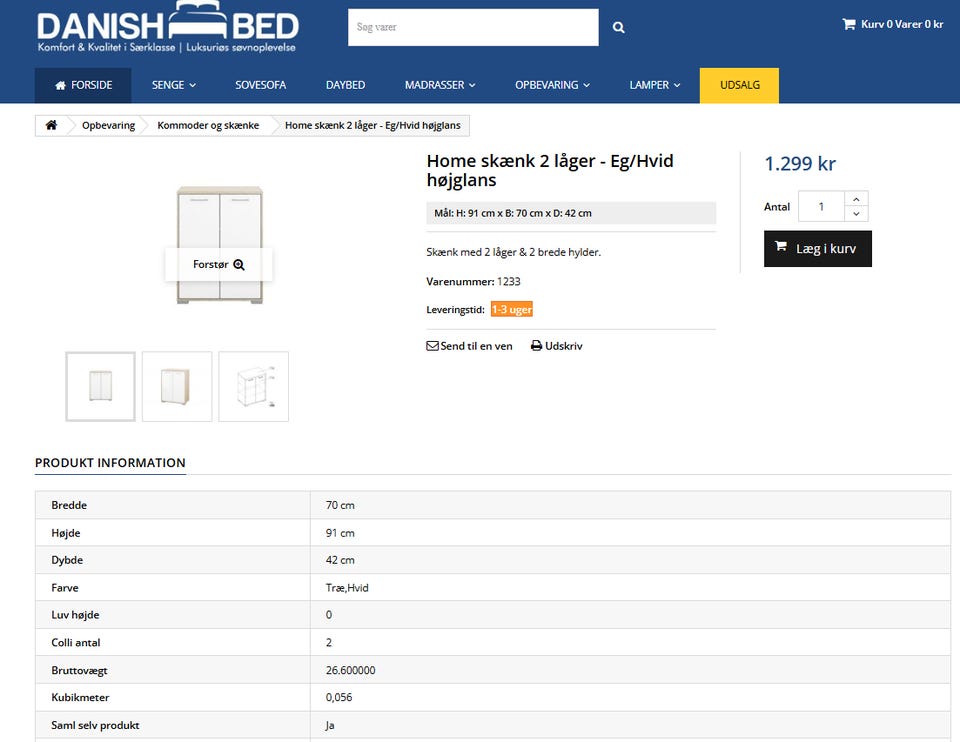Click the Forstør enlarge button
Screen dimensions: 960x742
[219, 264]
